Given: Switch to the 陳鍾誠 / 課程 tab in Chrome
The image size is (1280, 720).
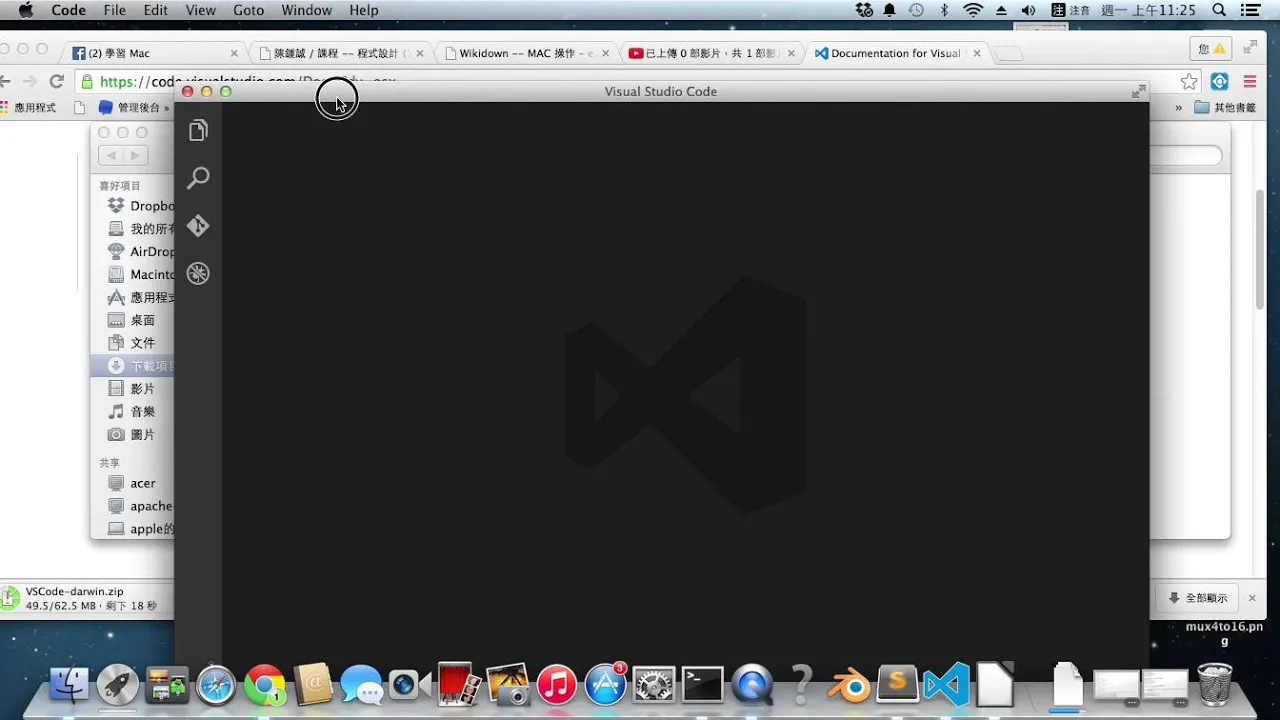Looking at the screenshot, I should (340, 53).
